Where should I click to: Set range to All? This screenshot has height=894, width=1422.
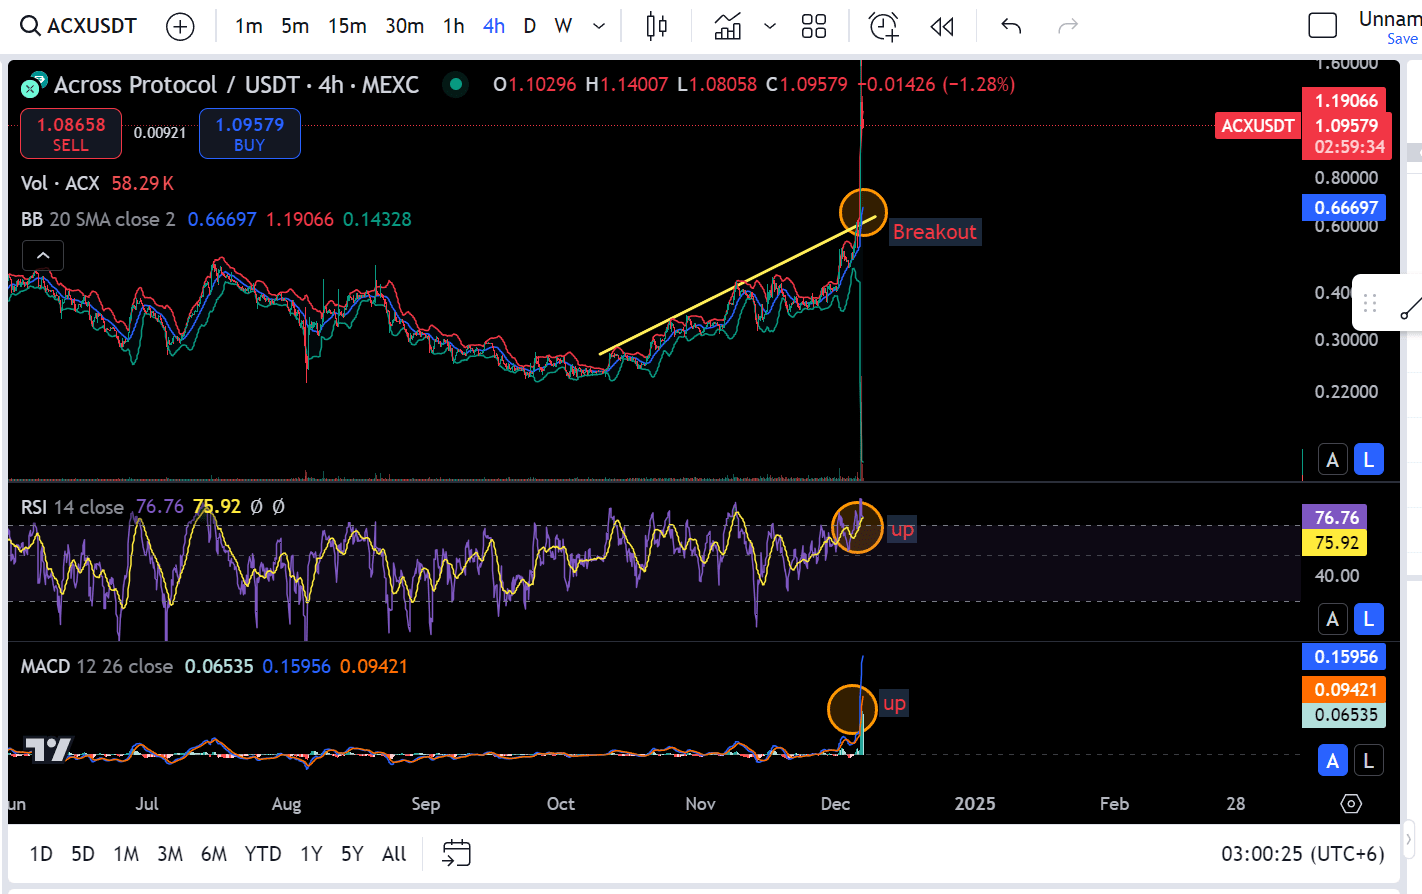click(394, 854)
